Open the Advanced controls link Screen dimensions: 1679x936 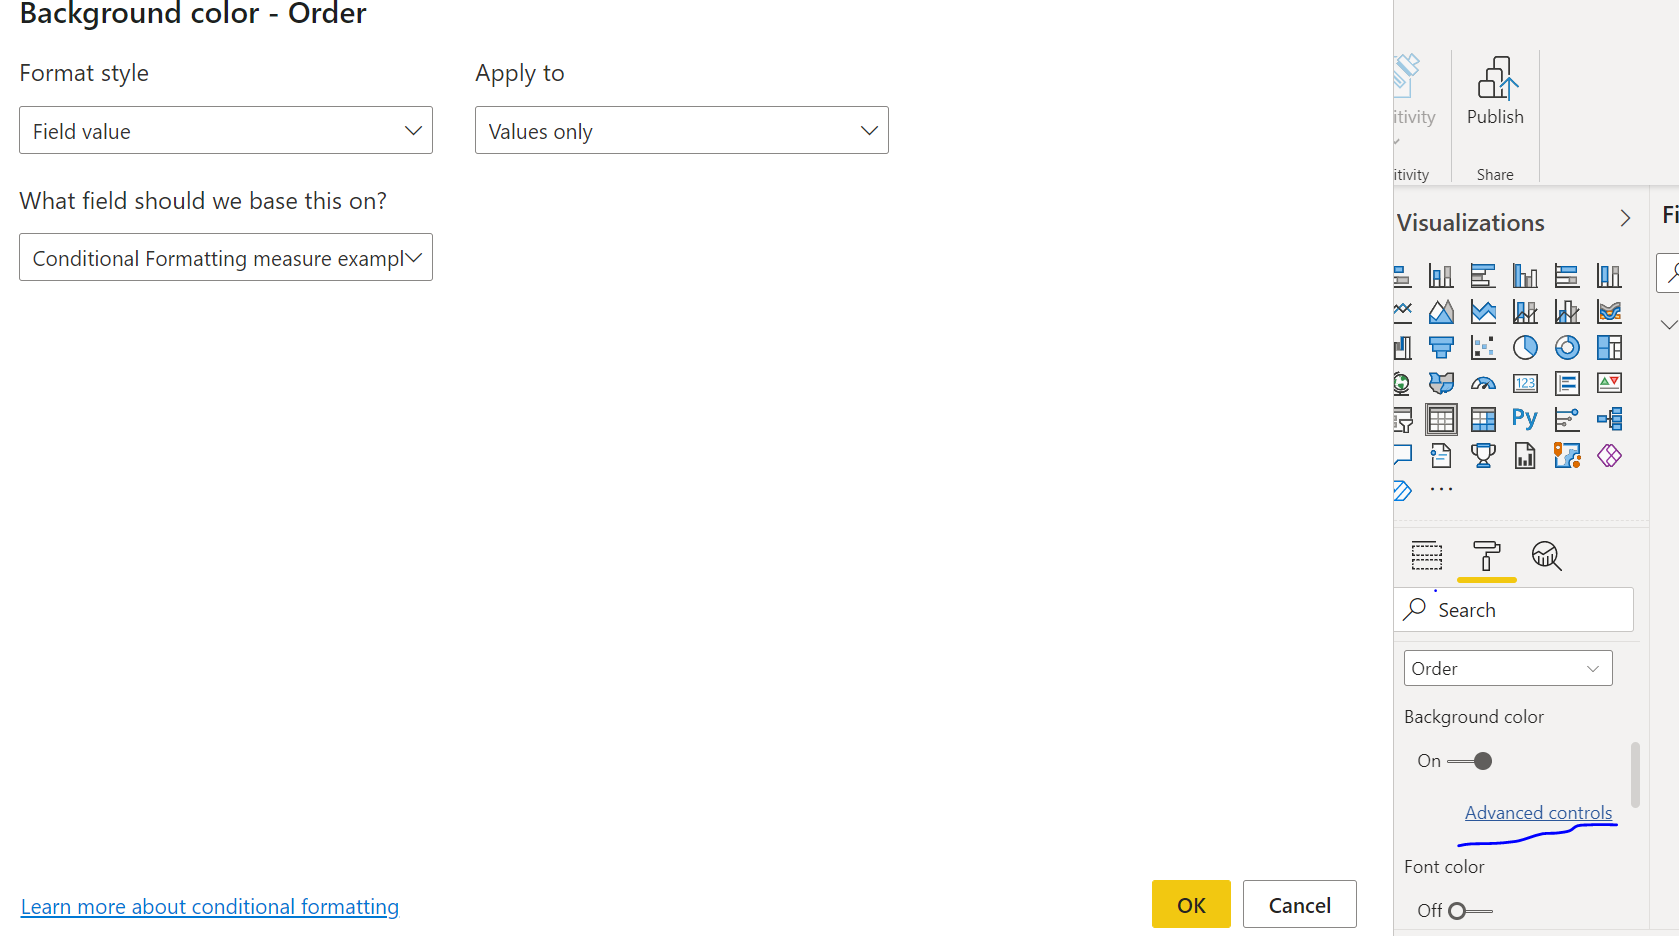(1539, 813)
